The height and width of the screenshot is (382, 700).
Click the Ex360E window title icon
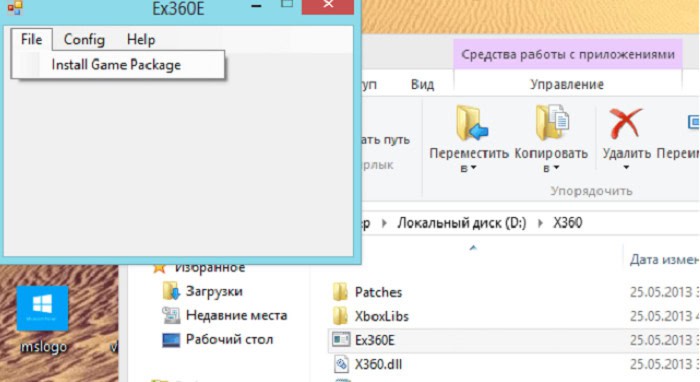pyautogui.click(x=15, y=7)
